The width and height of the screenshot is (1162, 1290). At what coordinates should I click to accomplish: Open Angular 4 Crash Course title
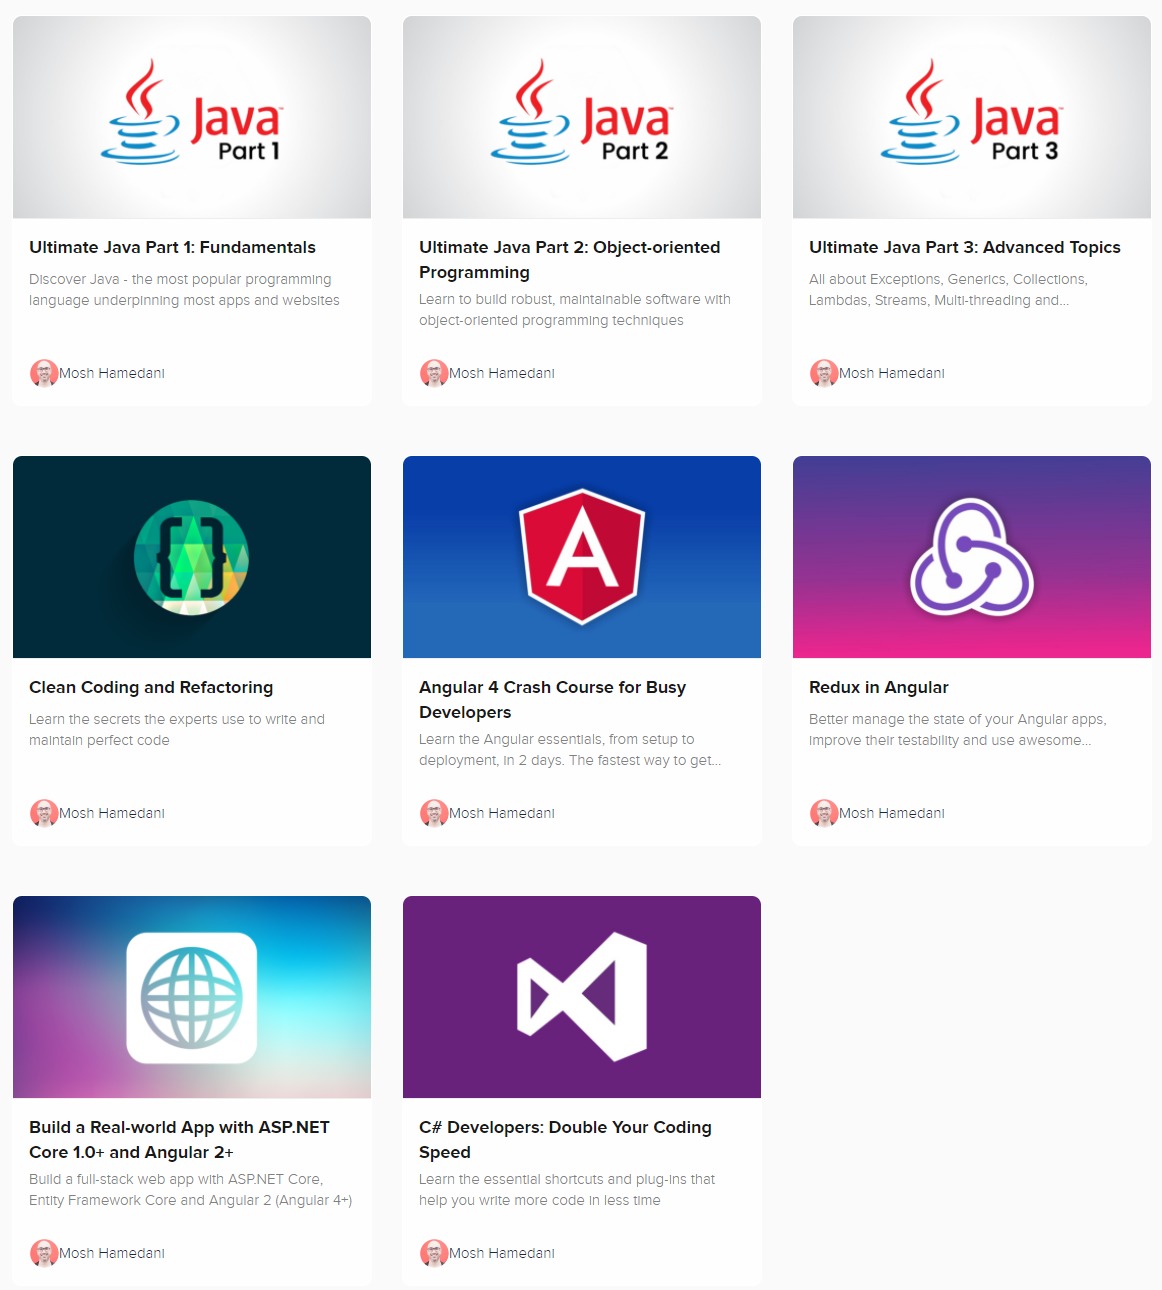click(x=553, y=700)
